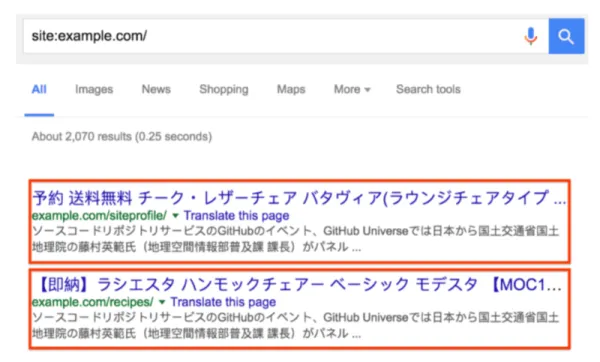Click the blue magnifier search button
600x362 pixels.
(x=566, y=36)
